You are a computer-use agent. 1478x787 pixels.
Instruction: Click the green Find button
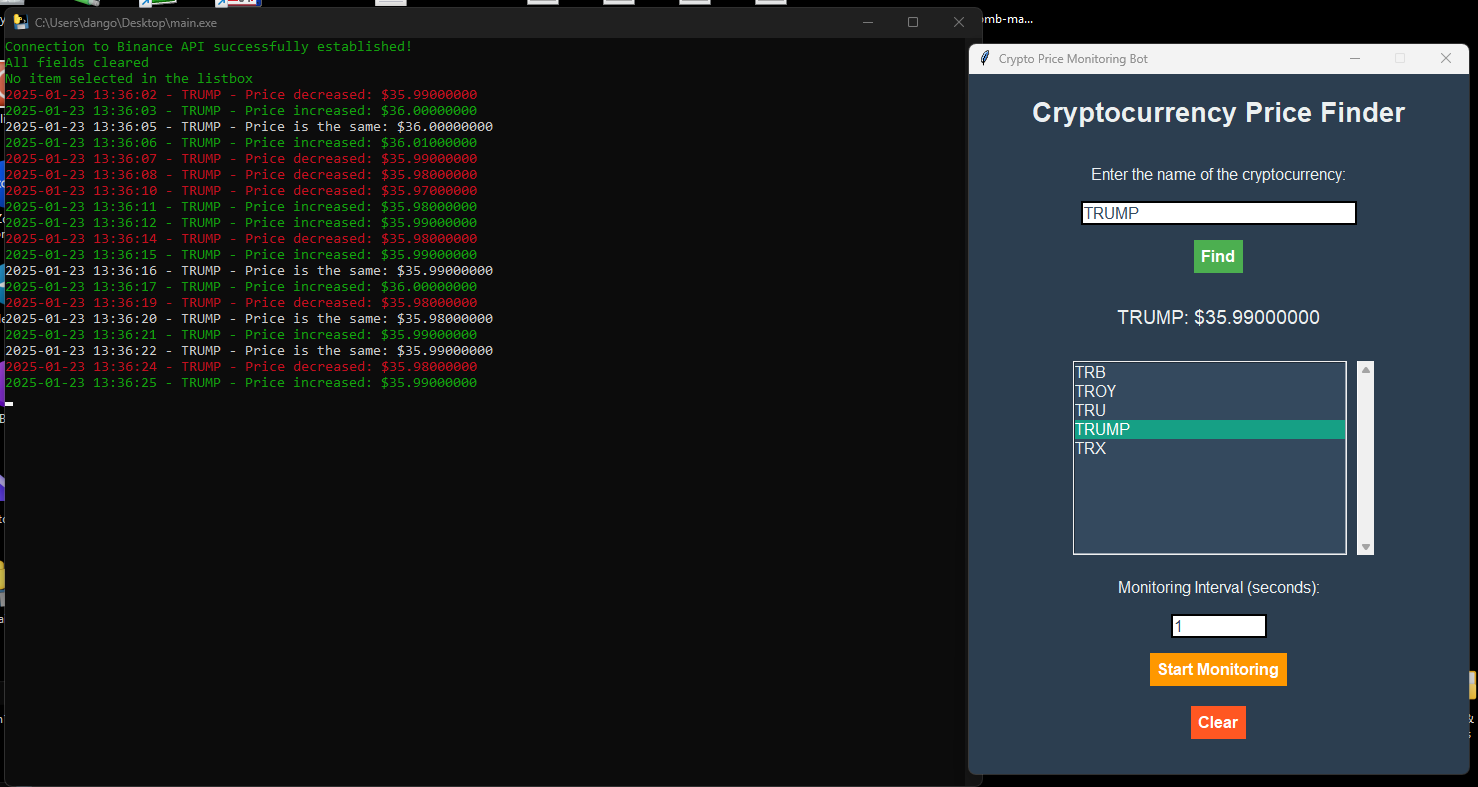[1218, 256]
